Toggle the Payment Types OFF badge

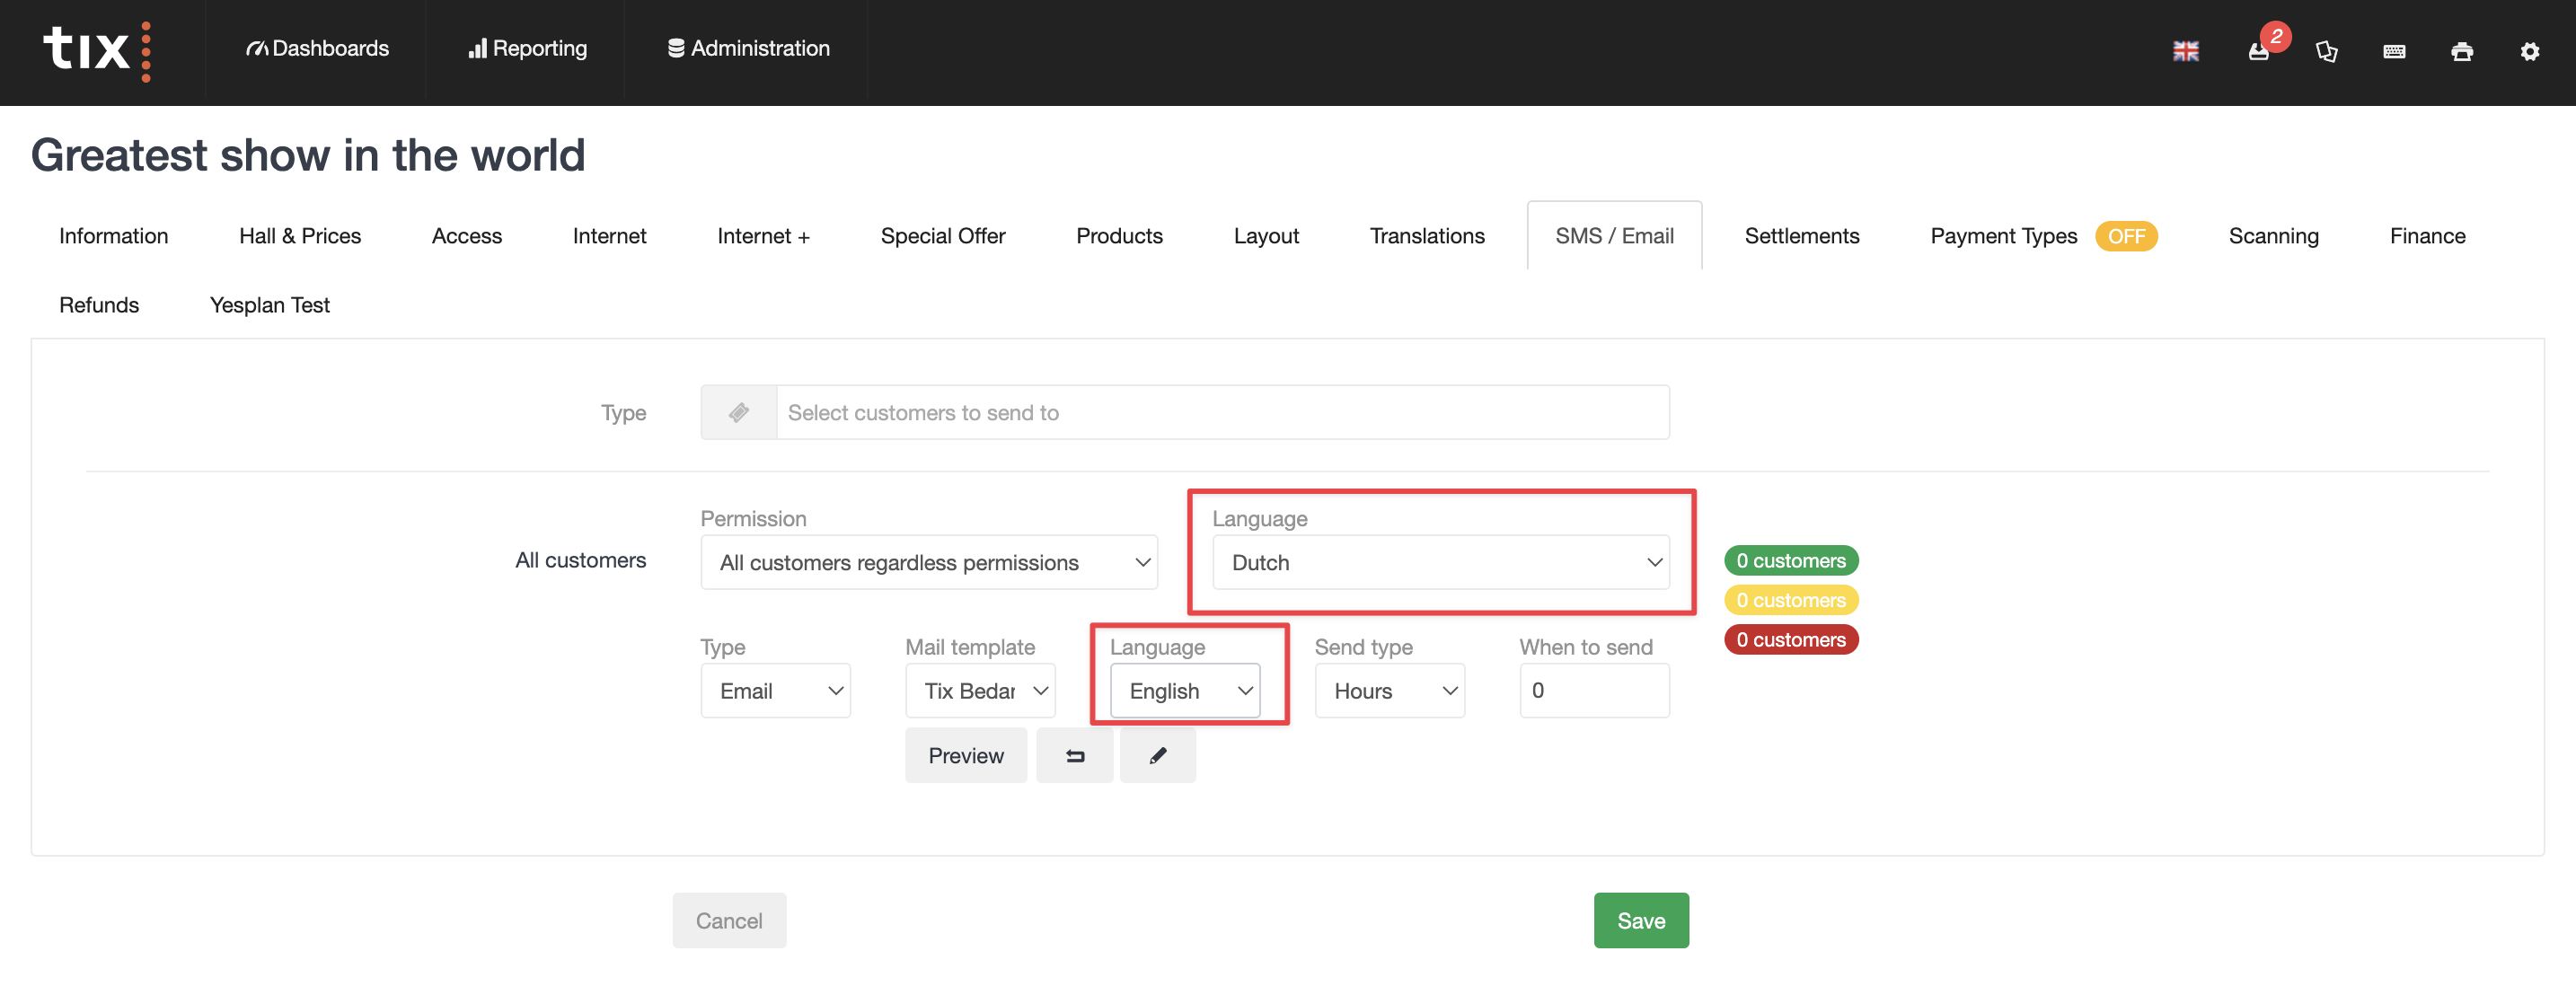(2125, 237)
